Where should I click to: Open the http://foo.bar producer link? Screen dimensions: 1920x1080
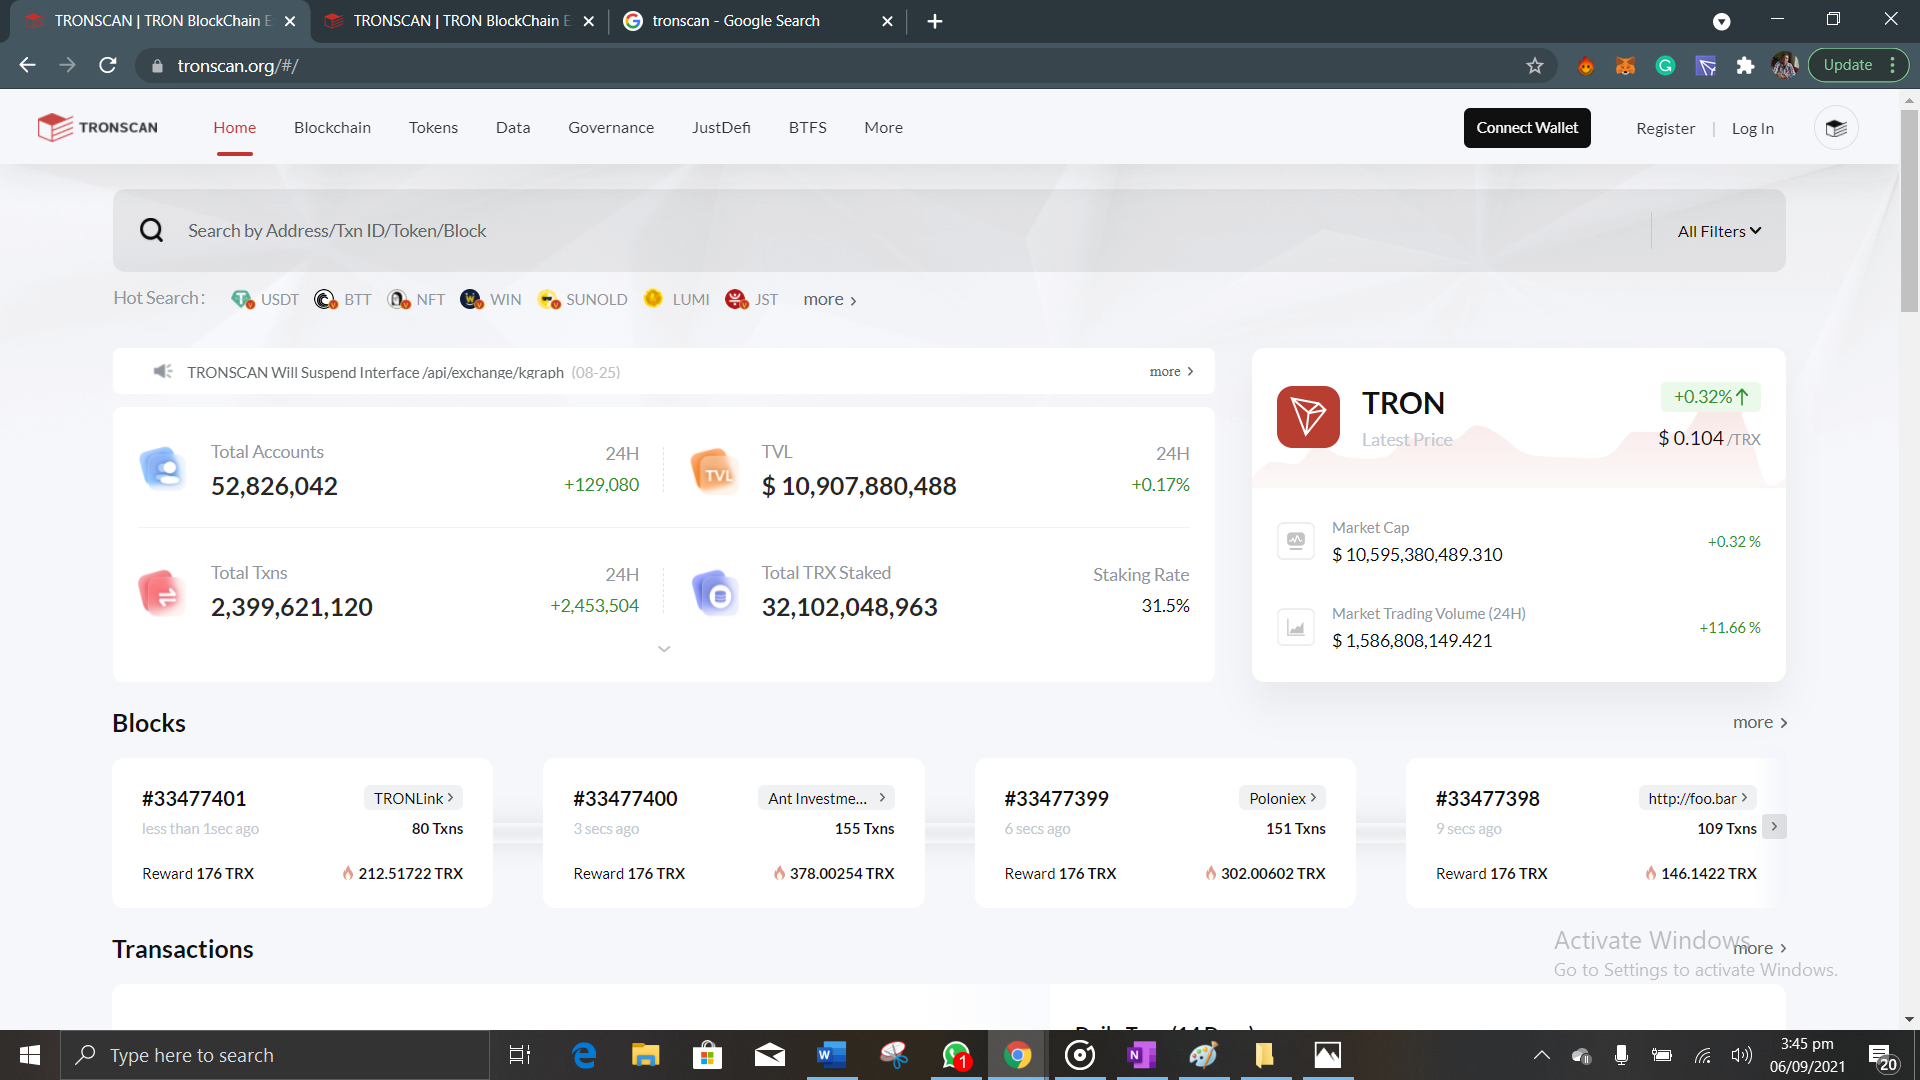[1697, 798]
